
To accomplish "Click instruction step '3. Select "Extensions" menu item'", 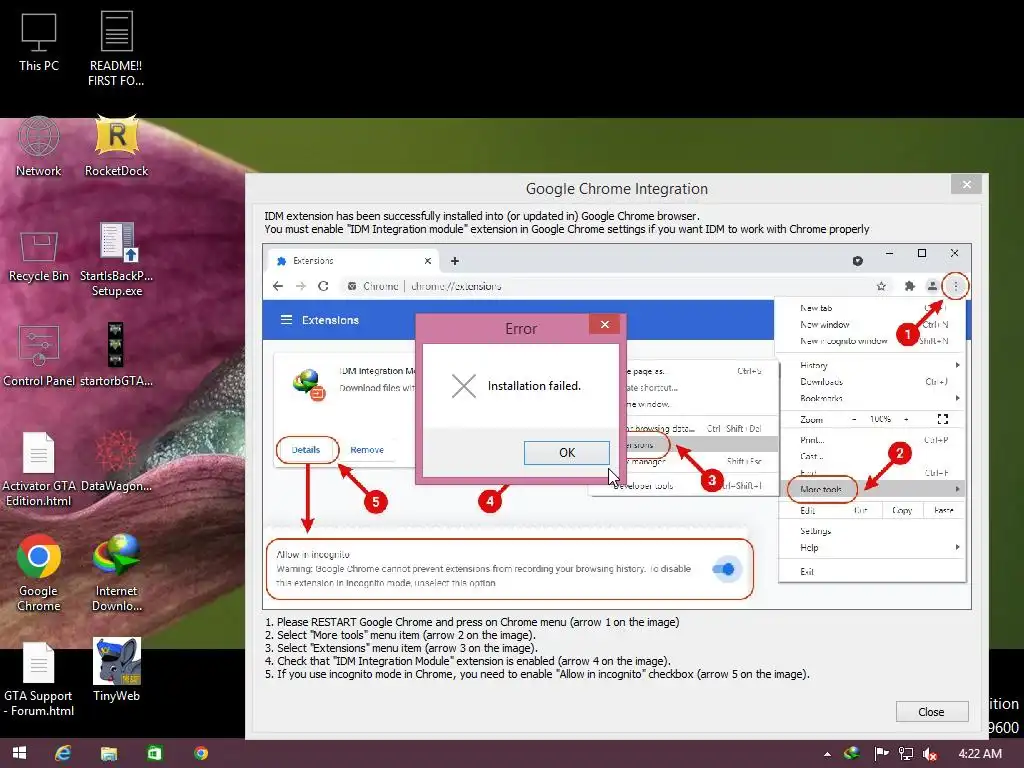I will point(401,648).
